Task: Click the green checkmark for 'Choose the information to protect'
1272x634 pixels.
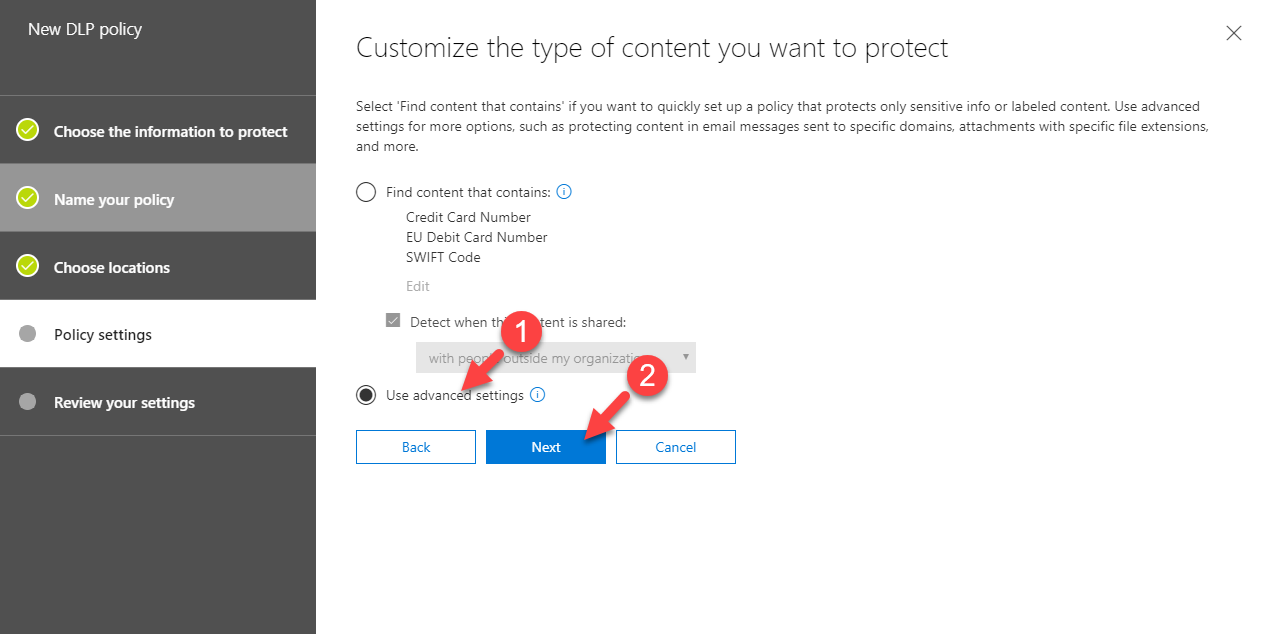Action: point(28,130)
